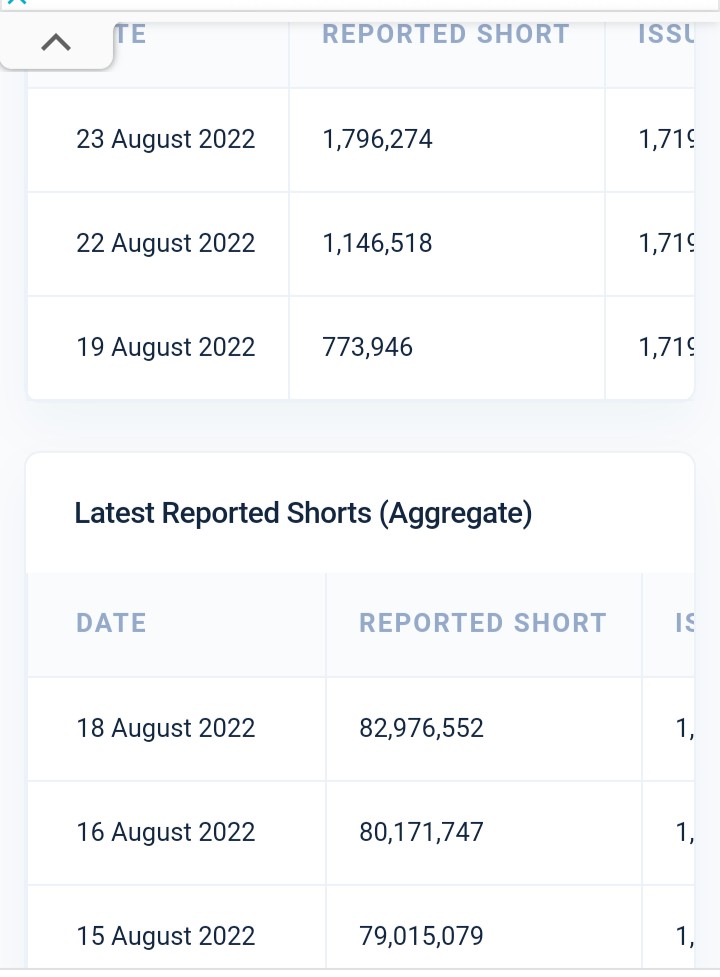Viewport: 720px width, 977px height.
Task: Select the 15 August 2022 row date
Action: (x=166, y=936)
